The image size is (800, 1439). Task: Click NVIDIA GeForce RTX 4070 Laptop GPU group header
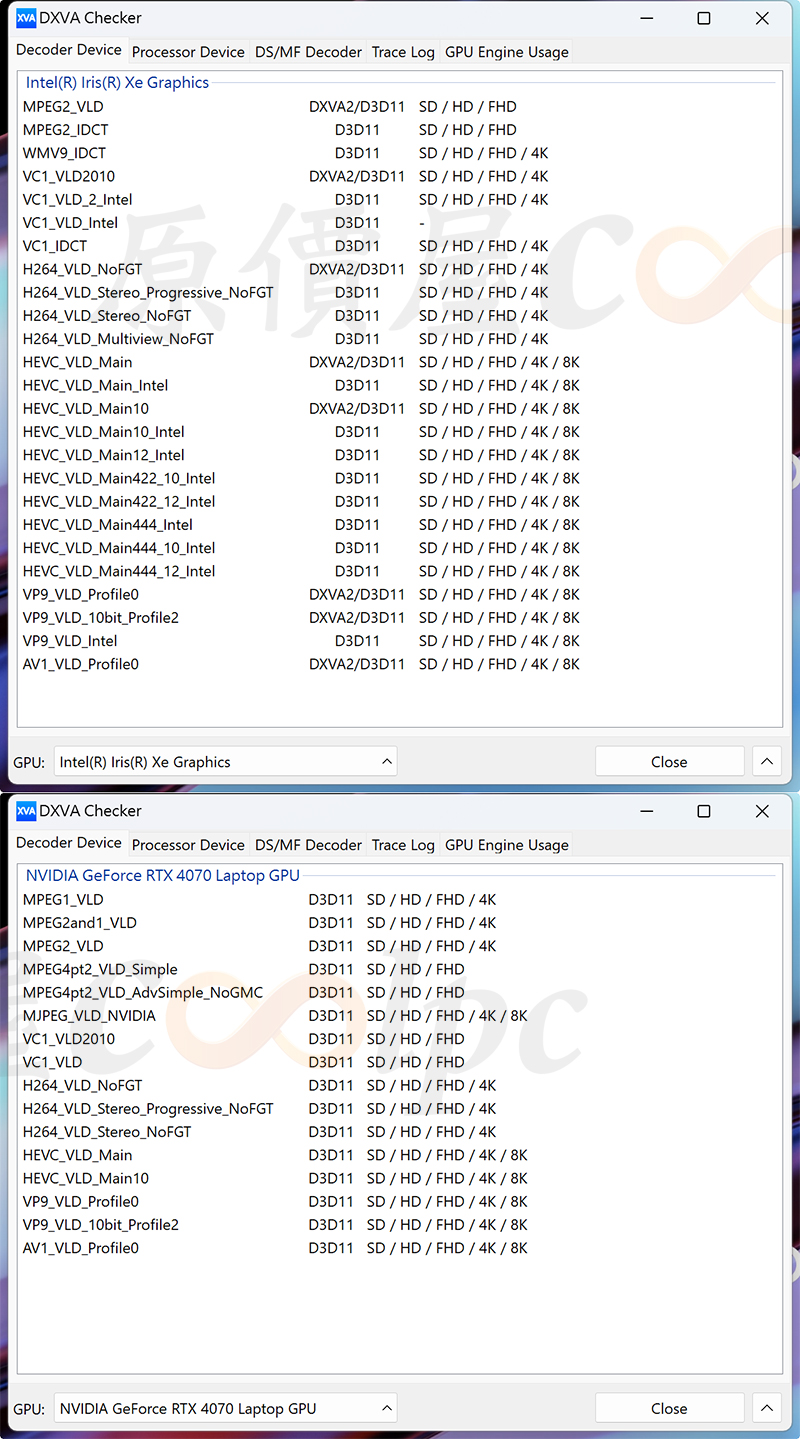click(x=163, y=876)
